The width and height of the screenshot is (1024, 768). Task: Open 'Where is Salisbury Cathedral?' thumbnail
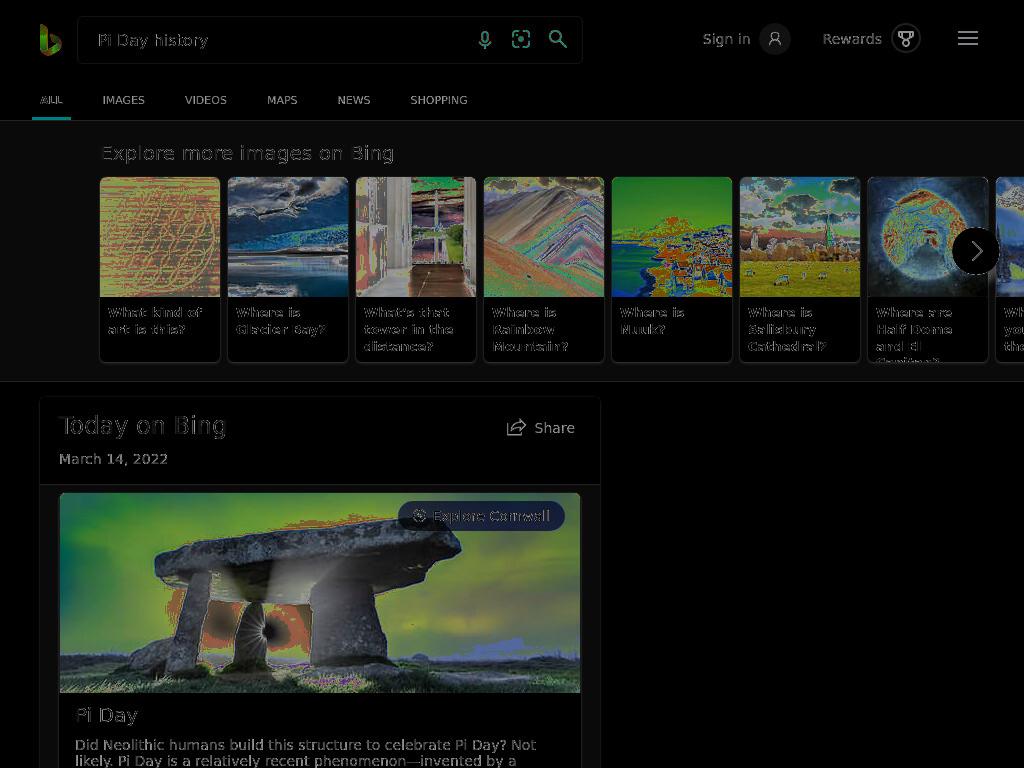(800, 237)
